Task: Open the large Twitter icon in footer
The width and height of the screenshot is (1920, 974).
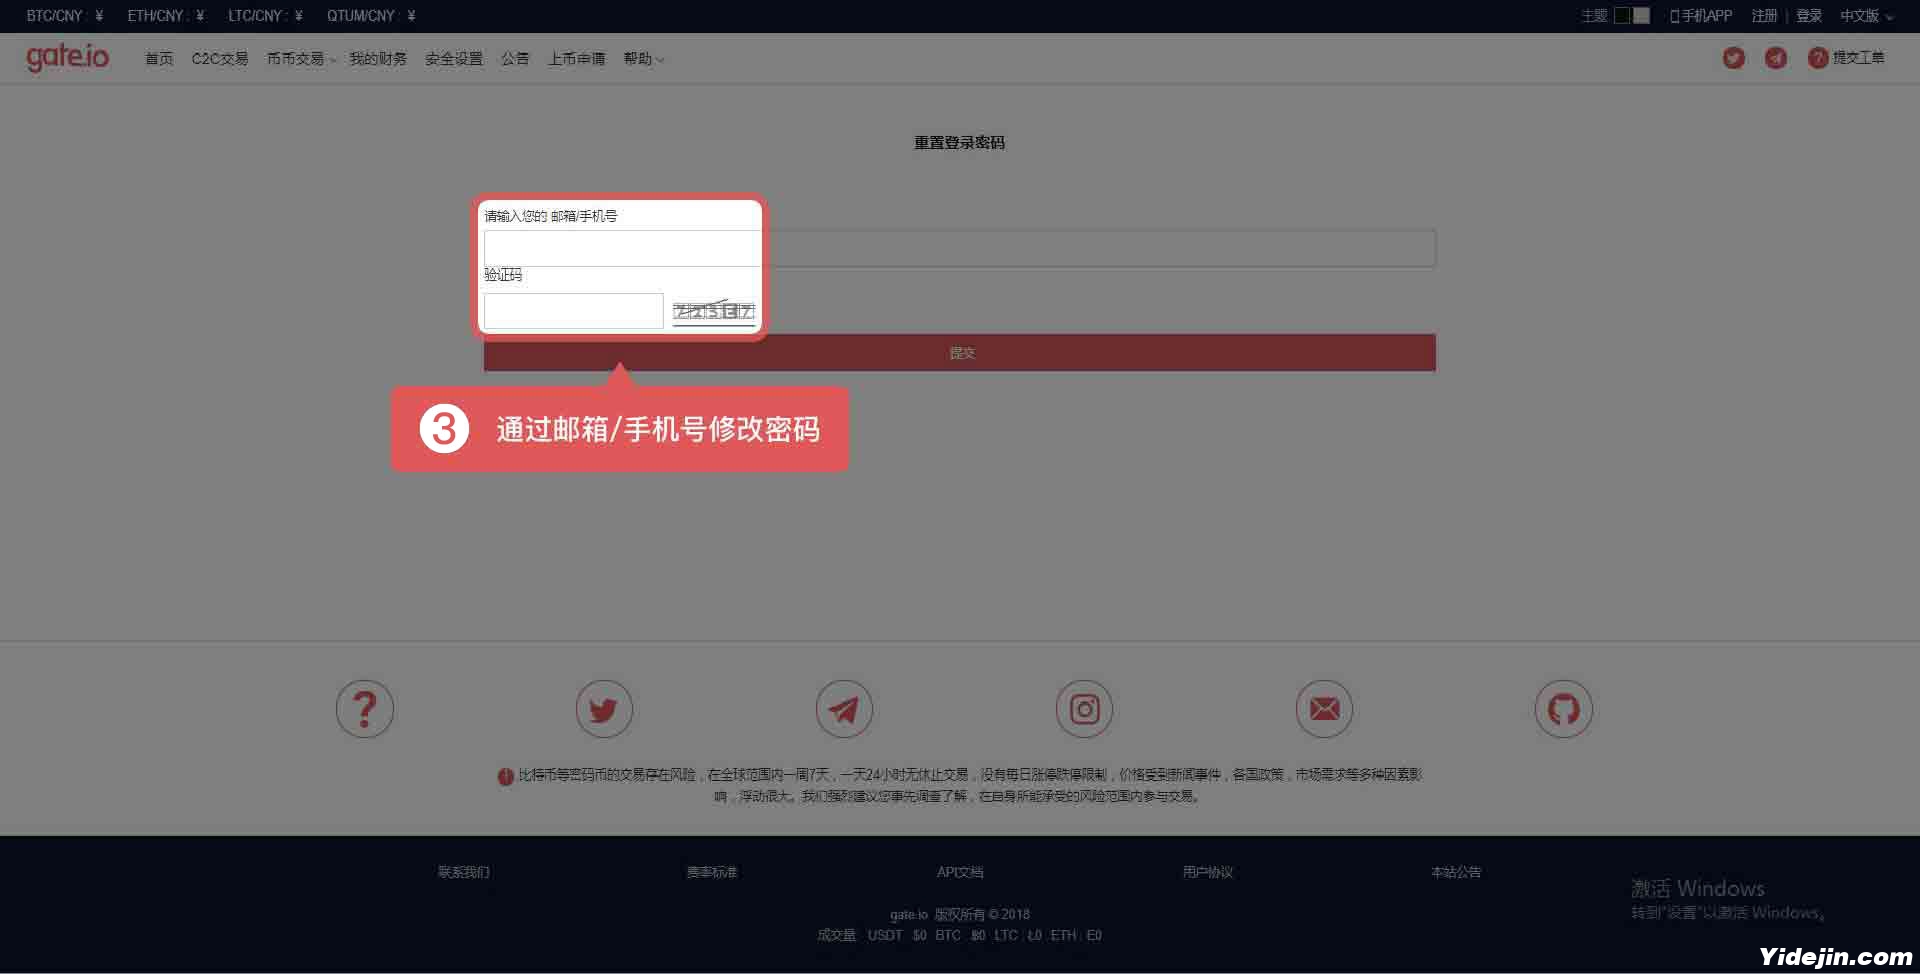Action: pyautogui.click(x=604, y=709)
